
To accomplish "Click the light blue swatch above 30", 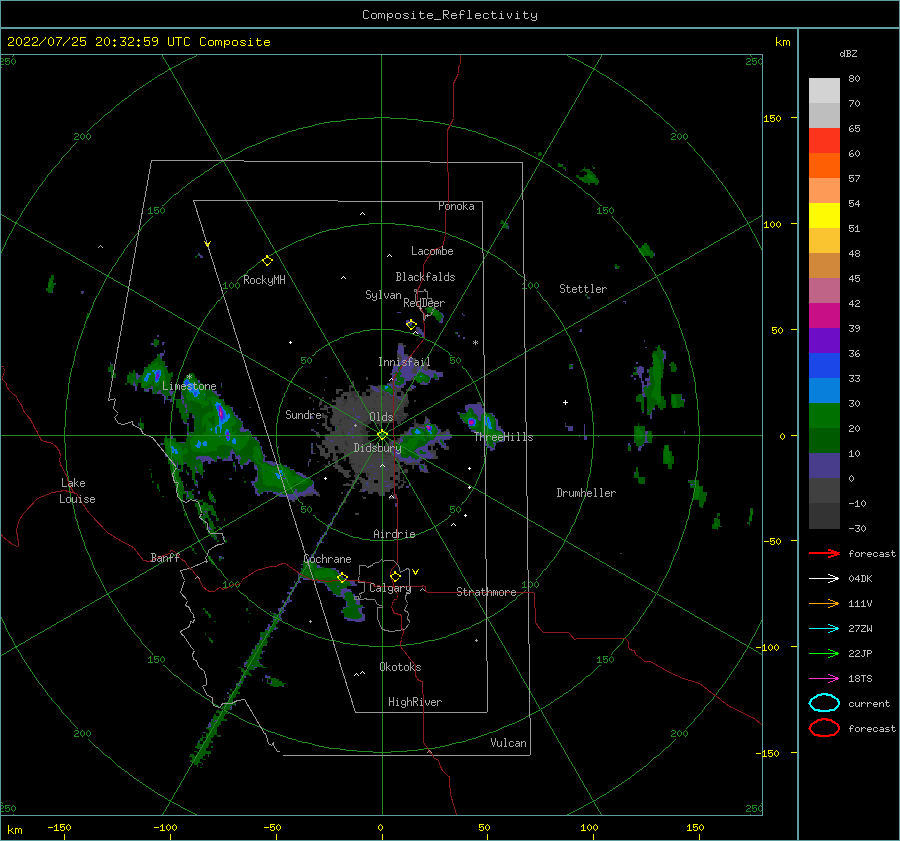I will coord(824,390).
